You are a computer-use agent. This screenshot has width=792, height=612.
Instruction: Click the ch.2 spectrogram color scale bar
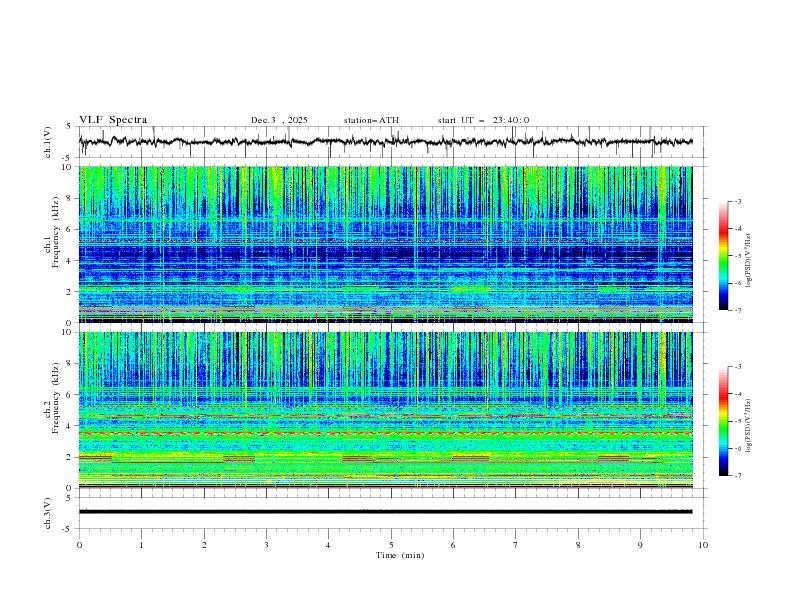click(723, 421)
